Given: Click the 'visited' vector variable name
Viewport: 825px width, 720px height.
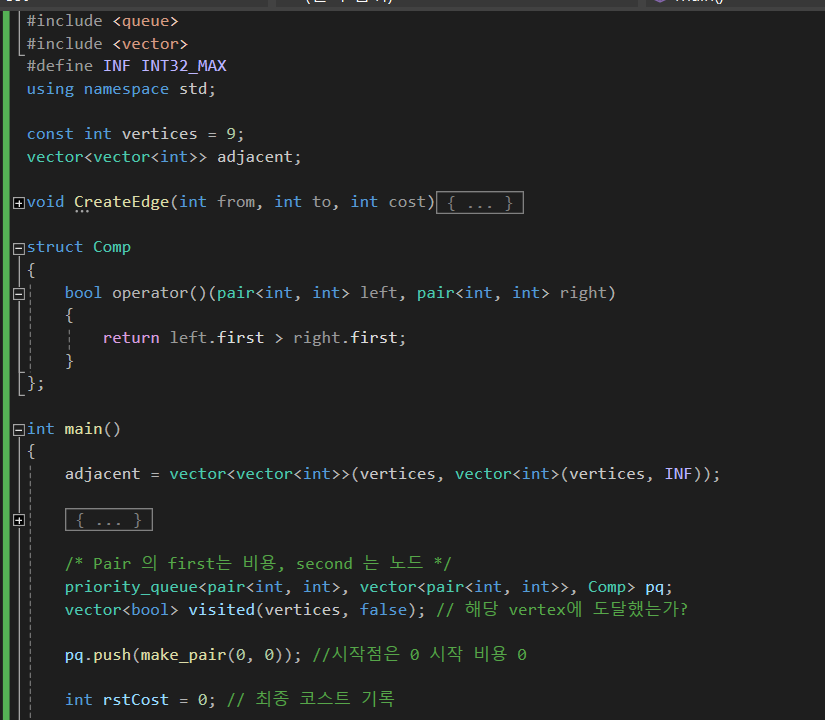Looking at the screenshot, I should pyautogui.click(x=222, y=609).
